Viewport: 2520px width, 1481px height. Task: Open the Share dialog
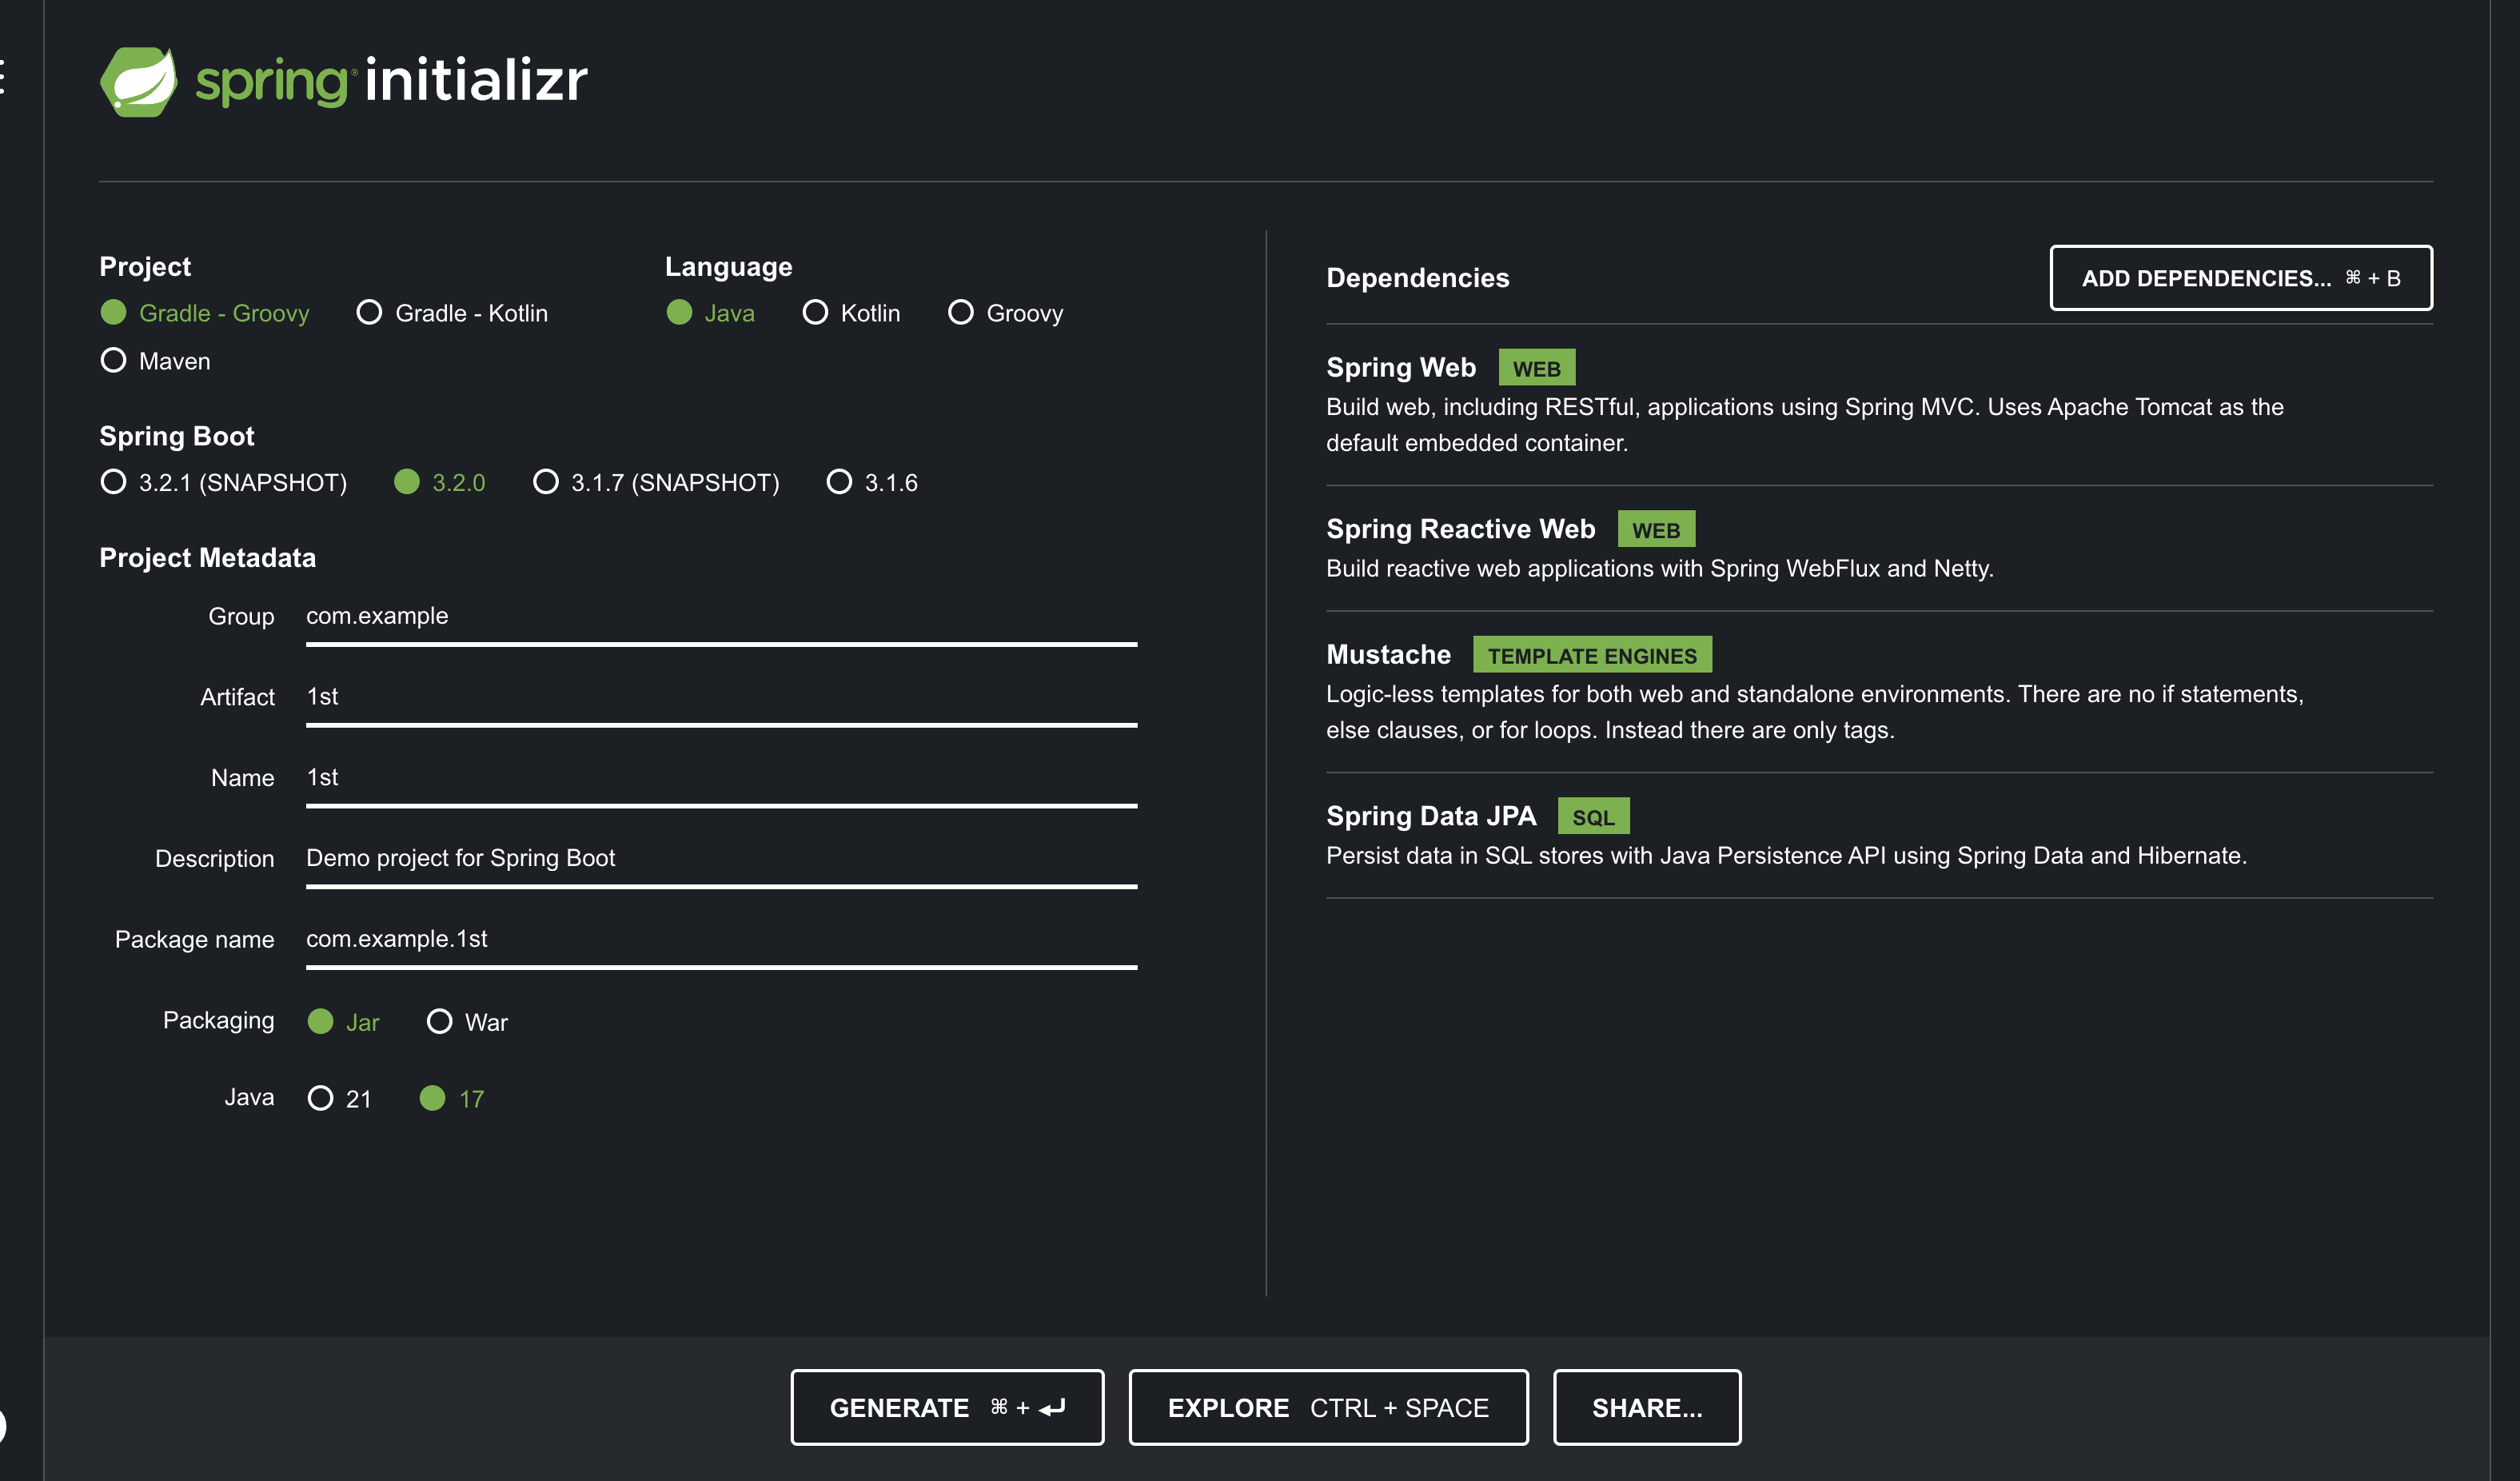(1646, 1407)
